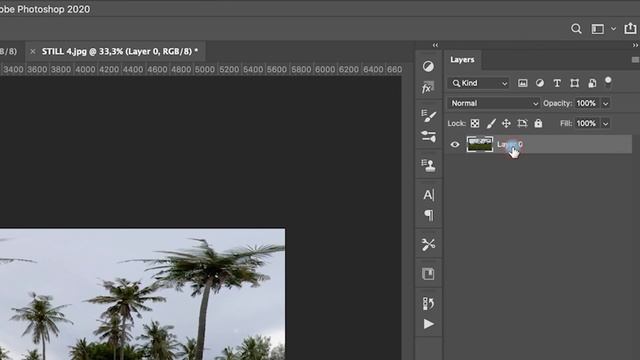This screenshot has height=360, width=640.
Task: Open the Libraries panel icon
Action: click(x=428, y=274)
